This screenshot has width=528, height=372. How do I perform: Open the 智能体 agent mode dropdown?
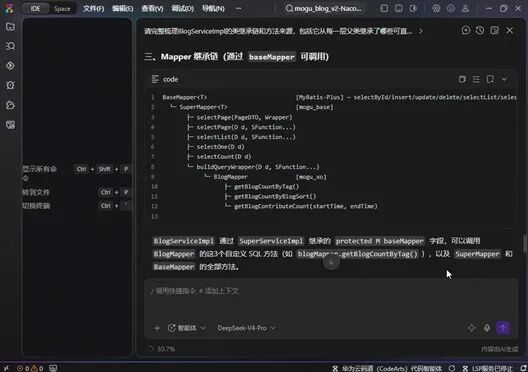[x=187, y=328]
